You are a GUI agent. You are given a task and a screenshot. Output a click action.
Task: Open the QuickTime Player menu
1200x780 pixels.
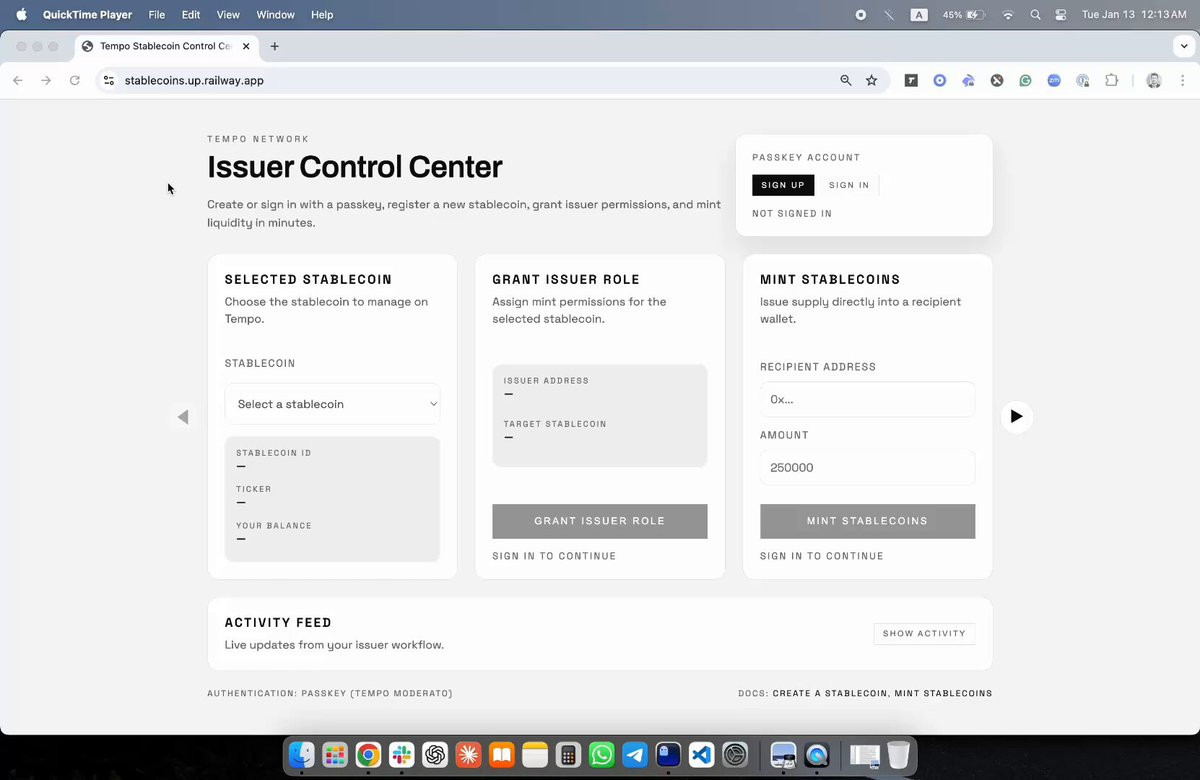(x=88, y=15)
